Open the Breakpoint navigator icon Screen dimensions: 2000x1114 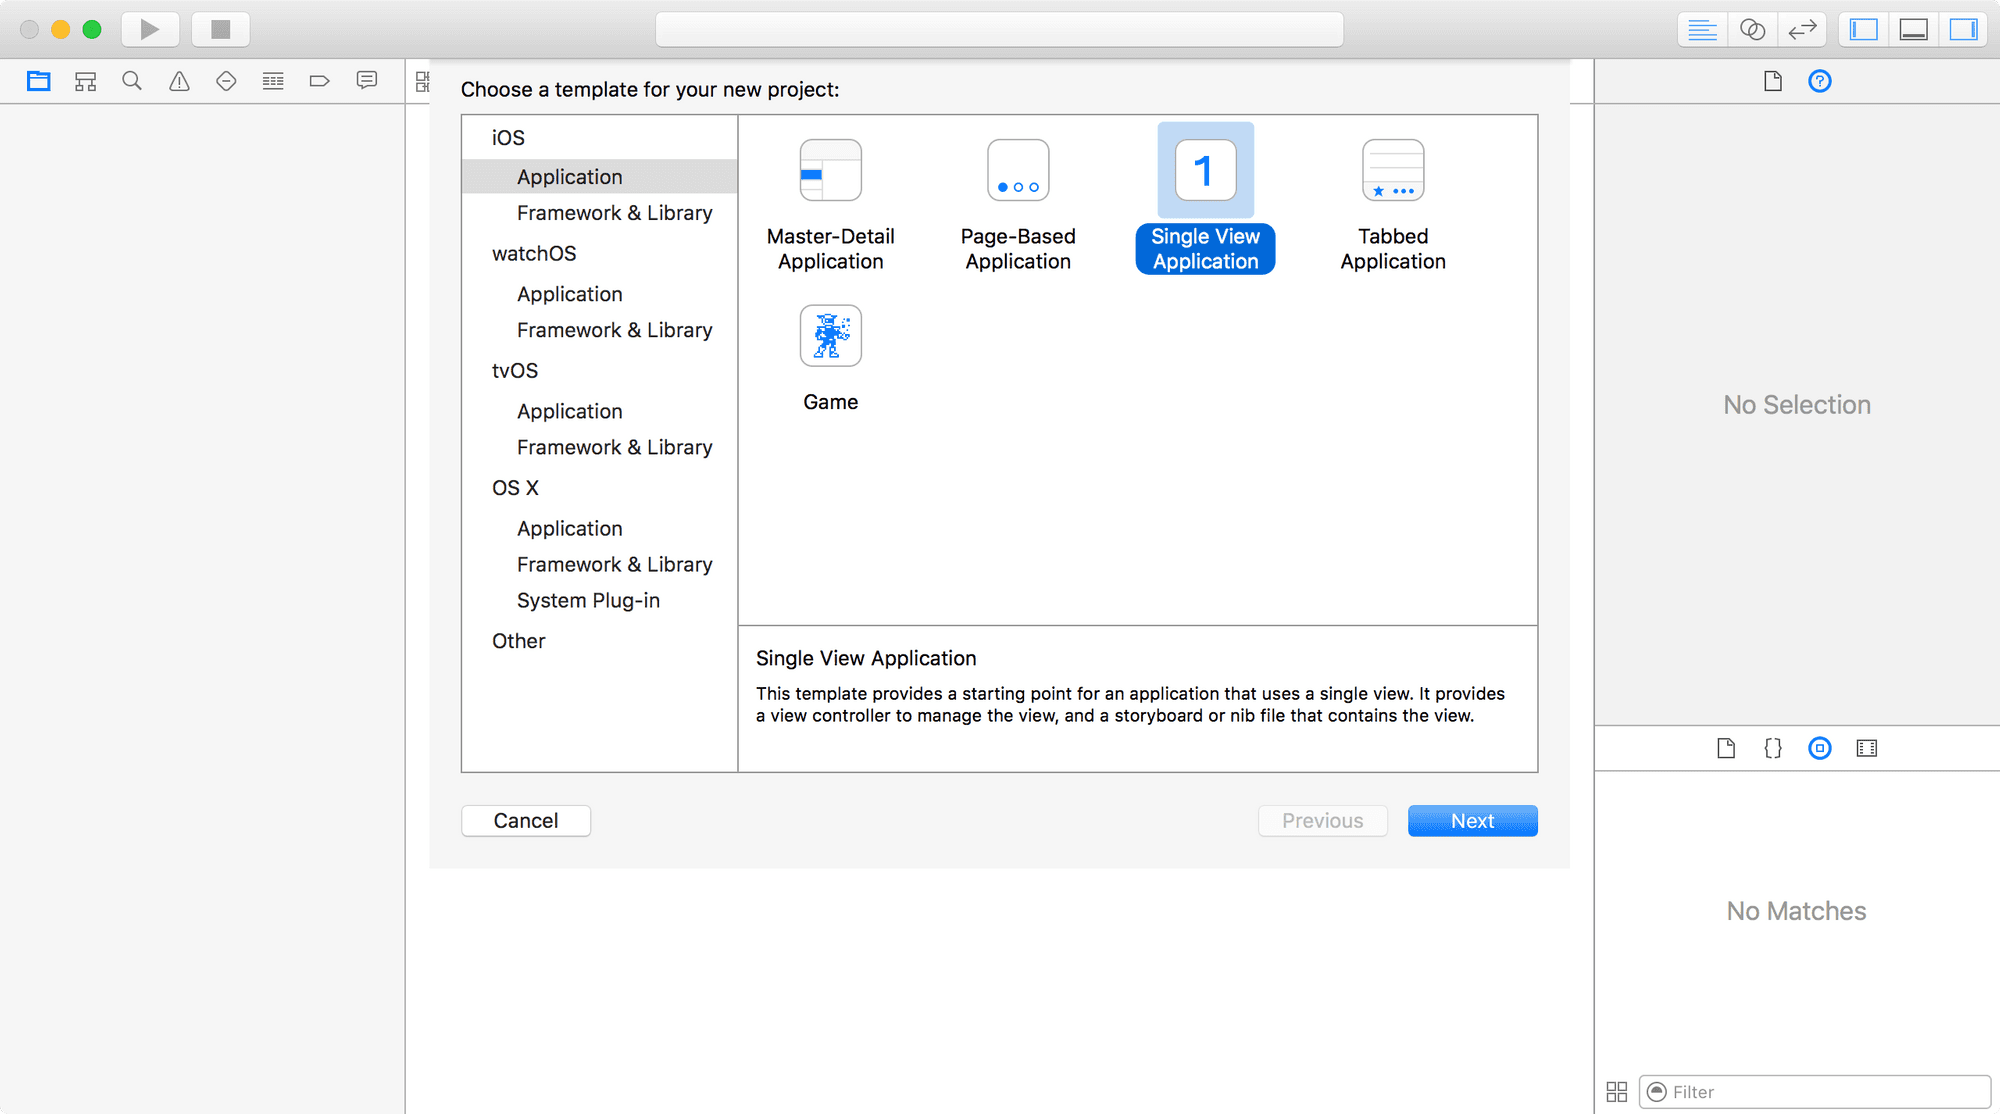pos(320,81)
